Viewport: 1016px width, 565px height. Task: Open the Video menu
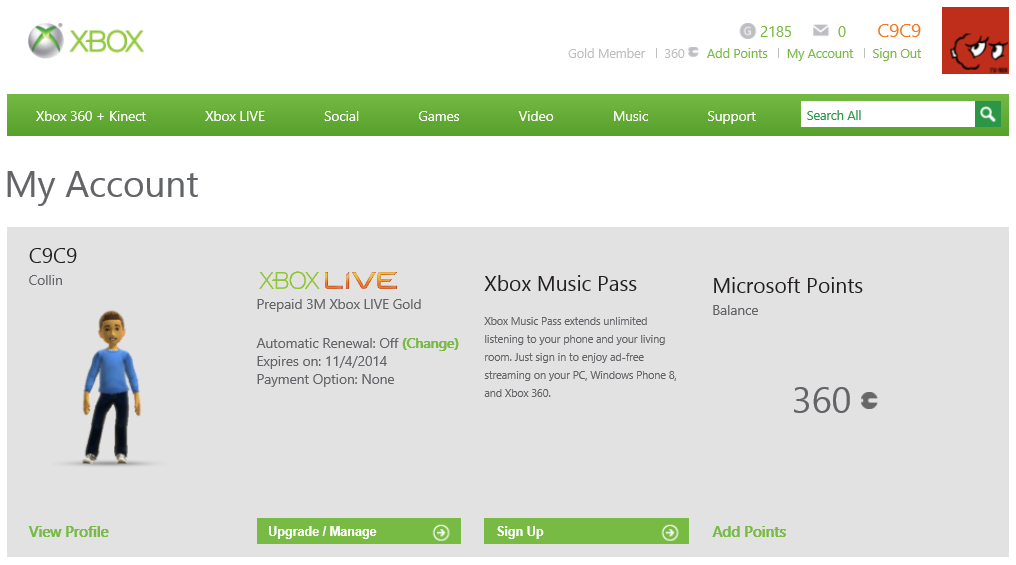point(535,116)
